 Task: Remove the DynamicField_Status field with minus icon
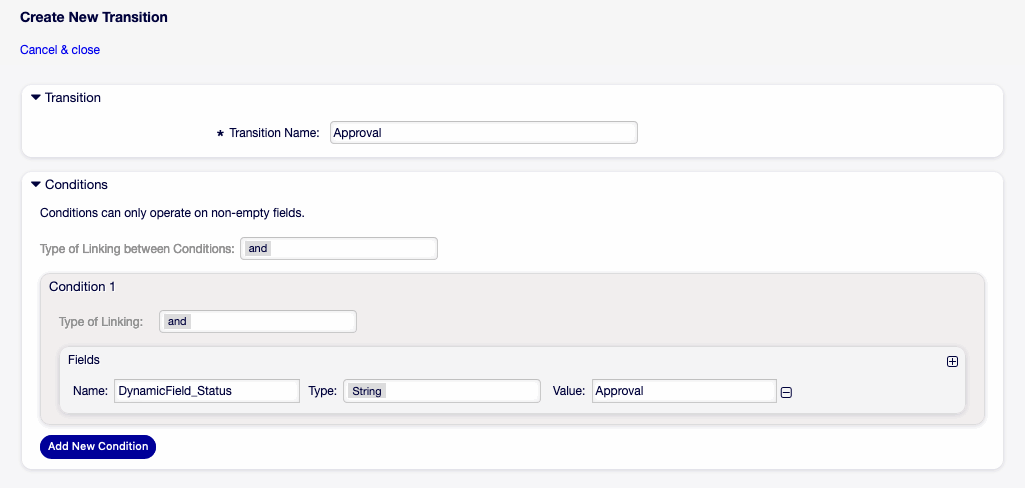coord(786,392)
